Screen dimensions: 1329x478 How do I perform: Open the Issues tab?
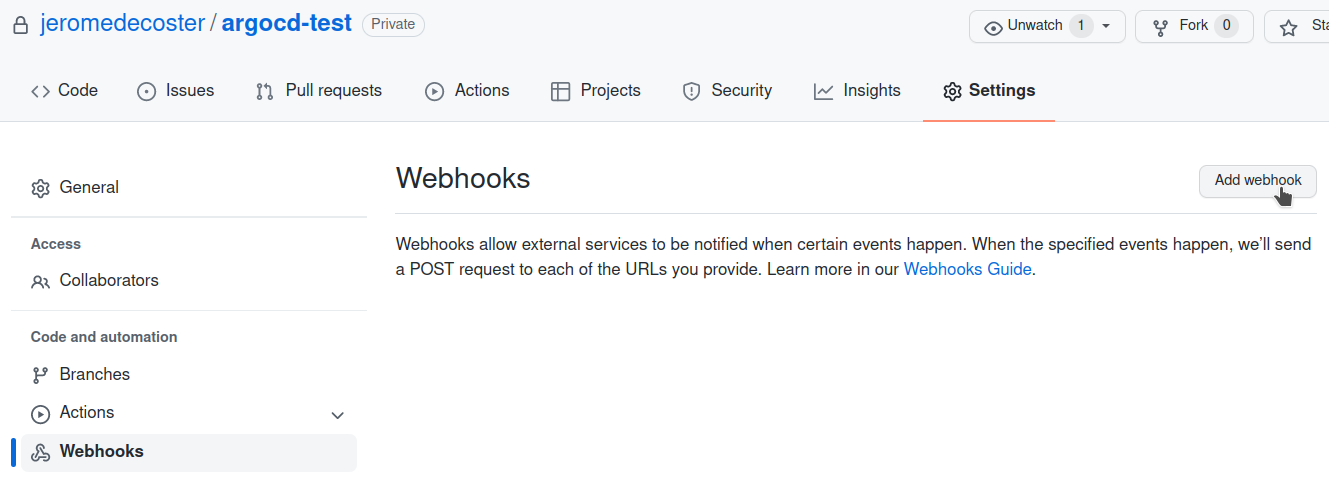[175, 91]
